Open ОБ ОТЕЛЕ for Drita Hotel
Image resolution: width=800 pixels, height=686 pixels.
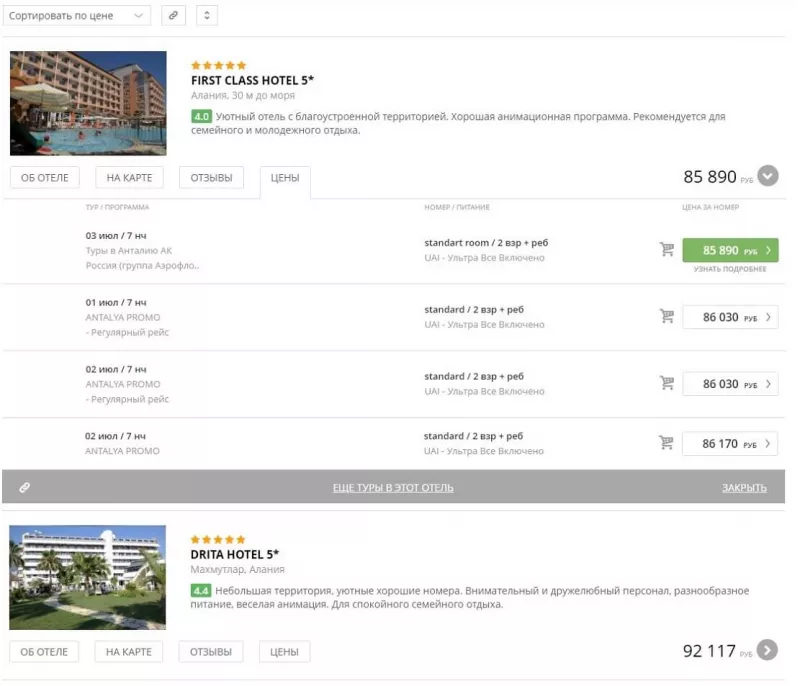coord(44,652)
